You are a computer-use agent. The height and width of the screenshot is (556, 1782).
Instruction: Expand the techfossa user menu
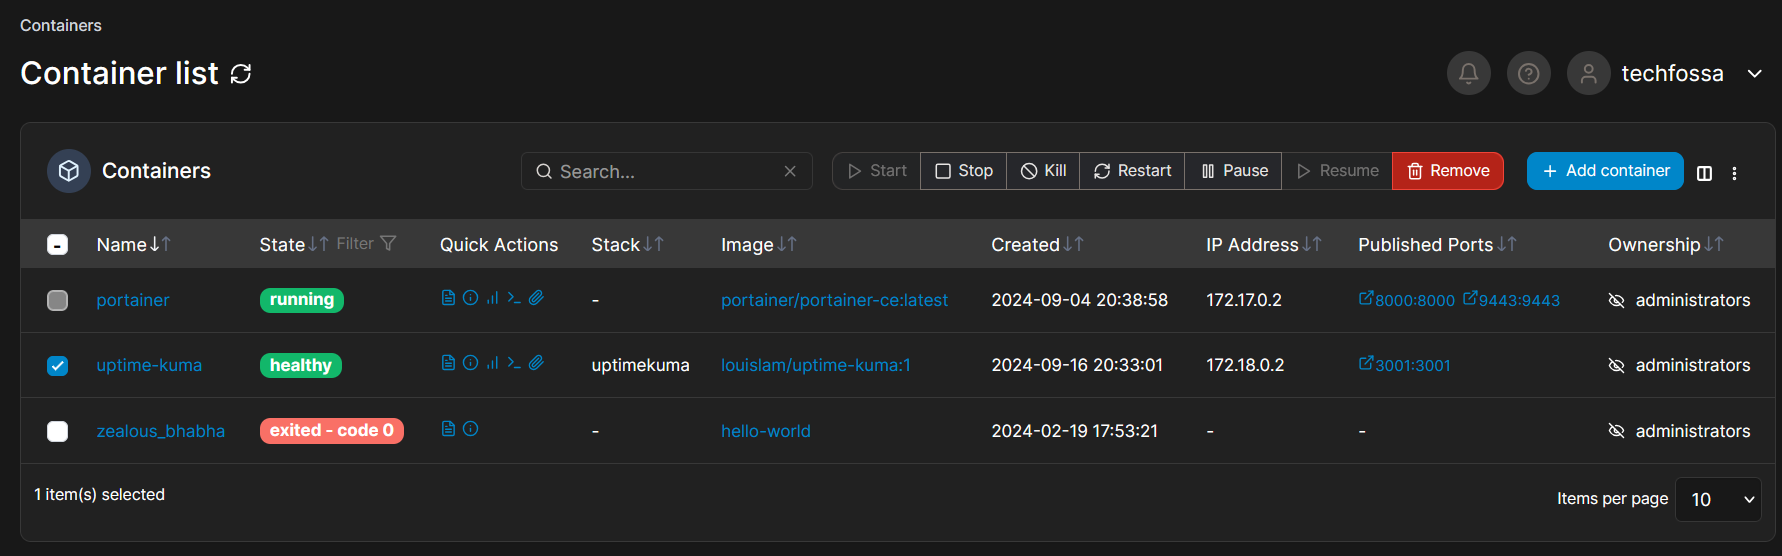tap(1754, 73)
